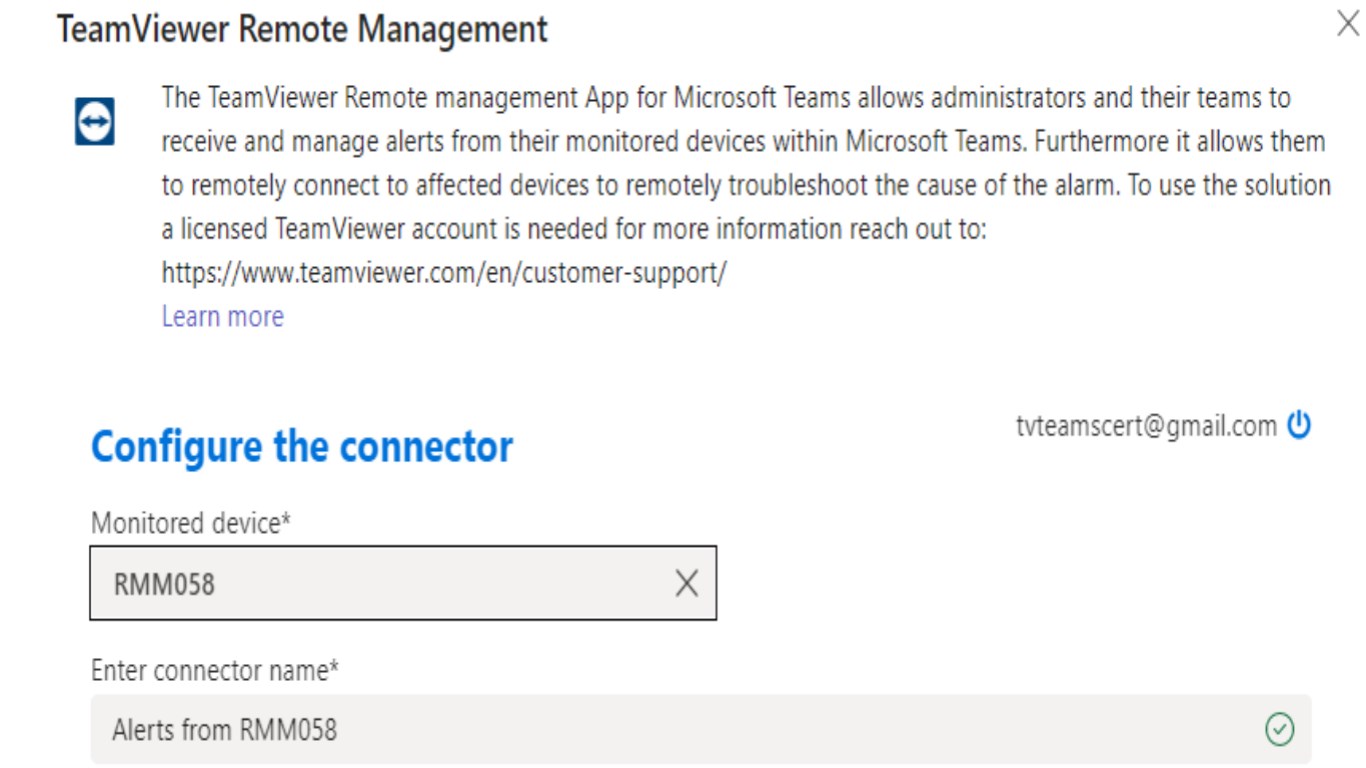
Task: Click the 'Enter connector name*' field label
Action: pyautogui.click(x=214, y=670)
